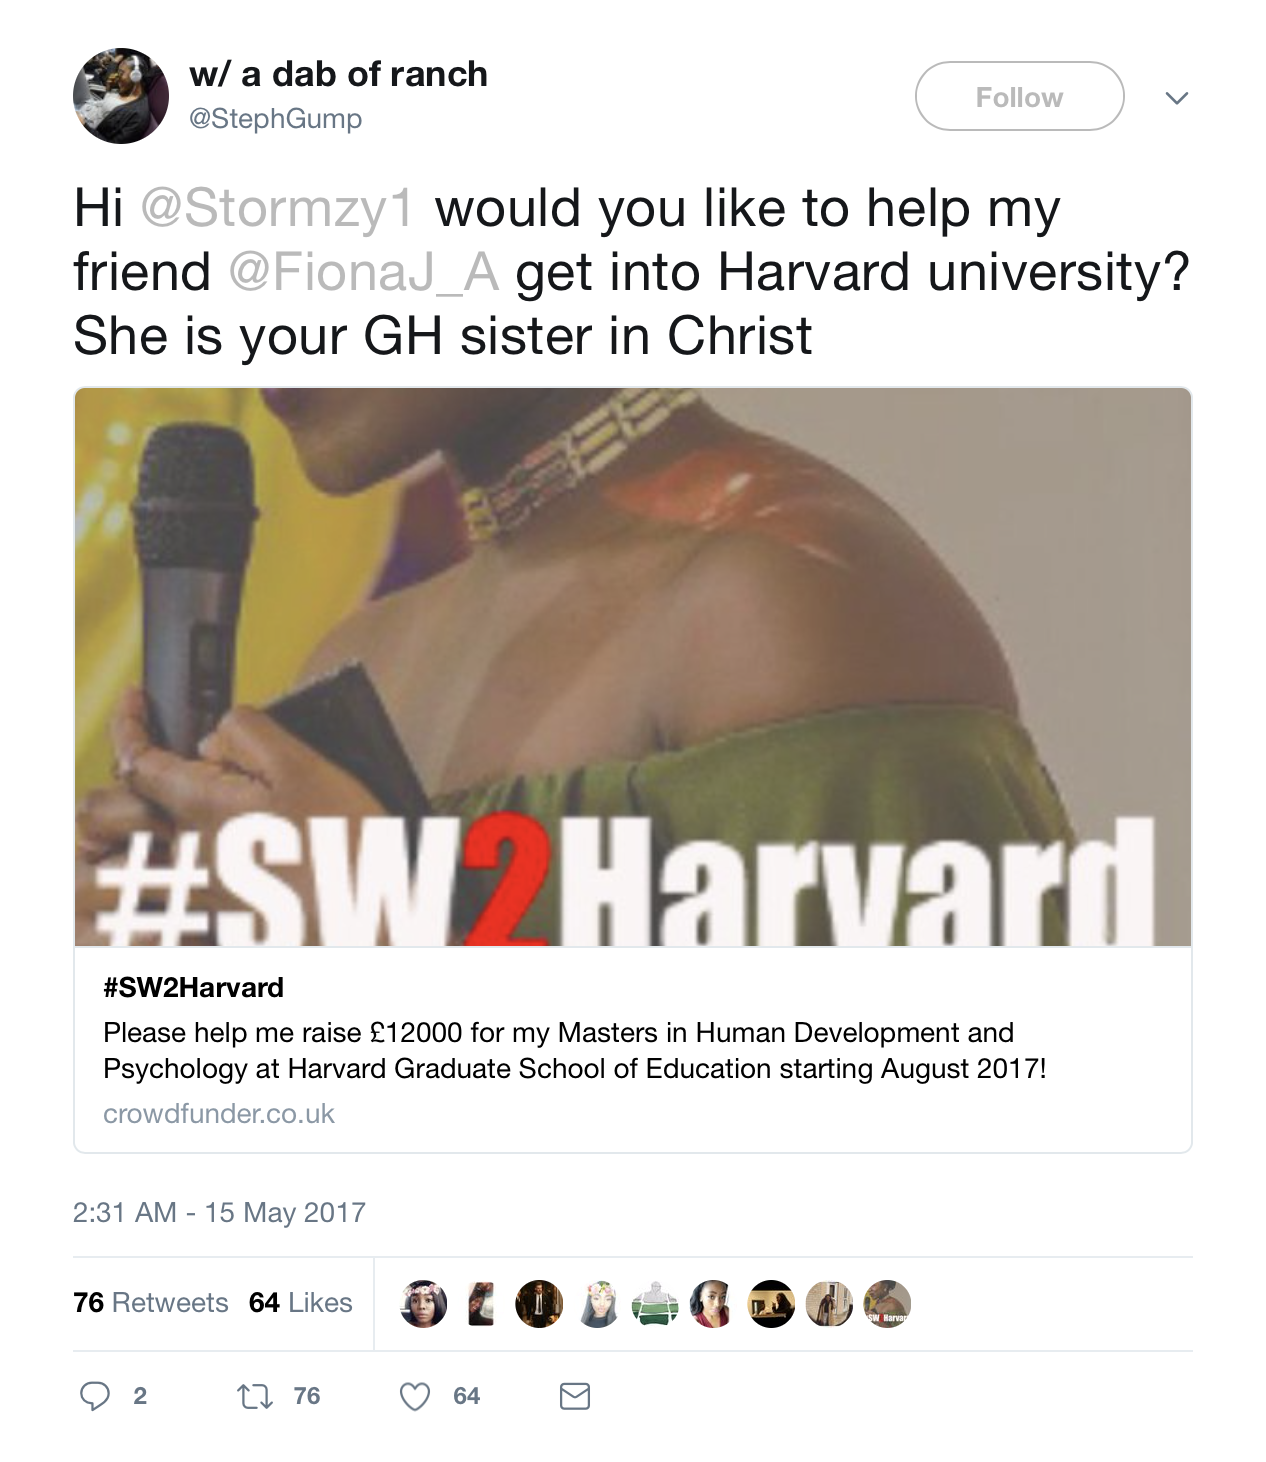Open the #SW2Harvard card image

pos(633,667)
